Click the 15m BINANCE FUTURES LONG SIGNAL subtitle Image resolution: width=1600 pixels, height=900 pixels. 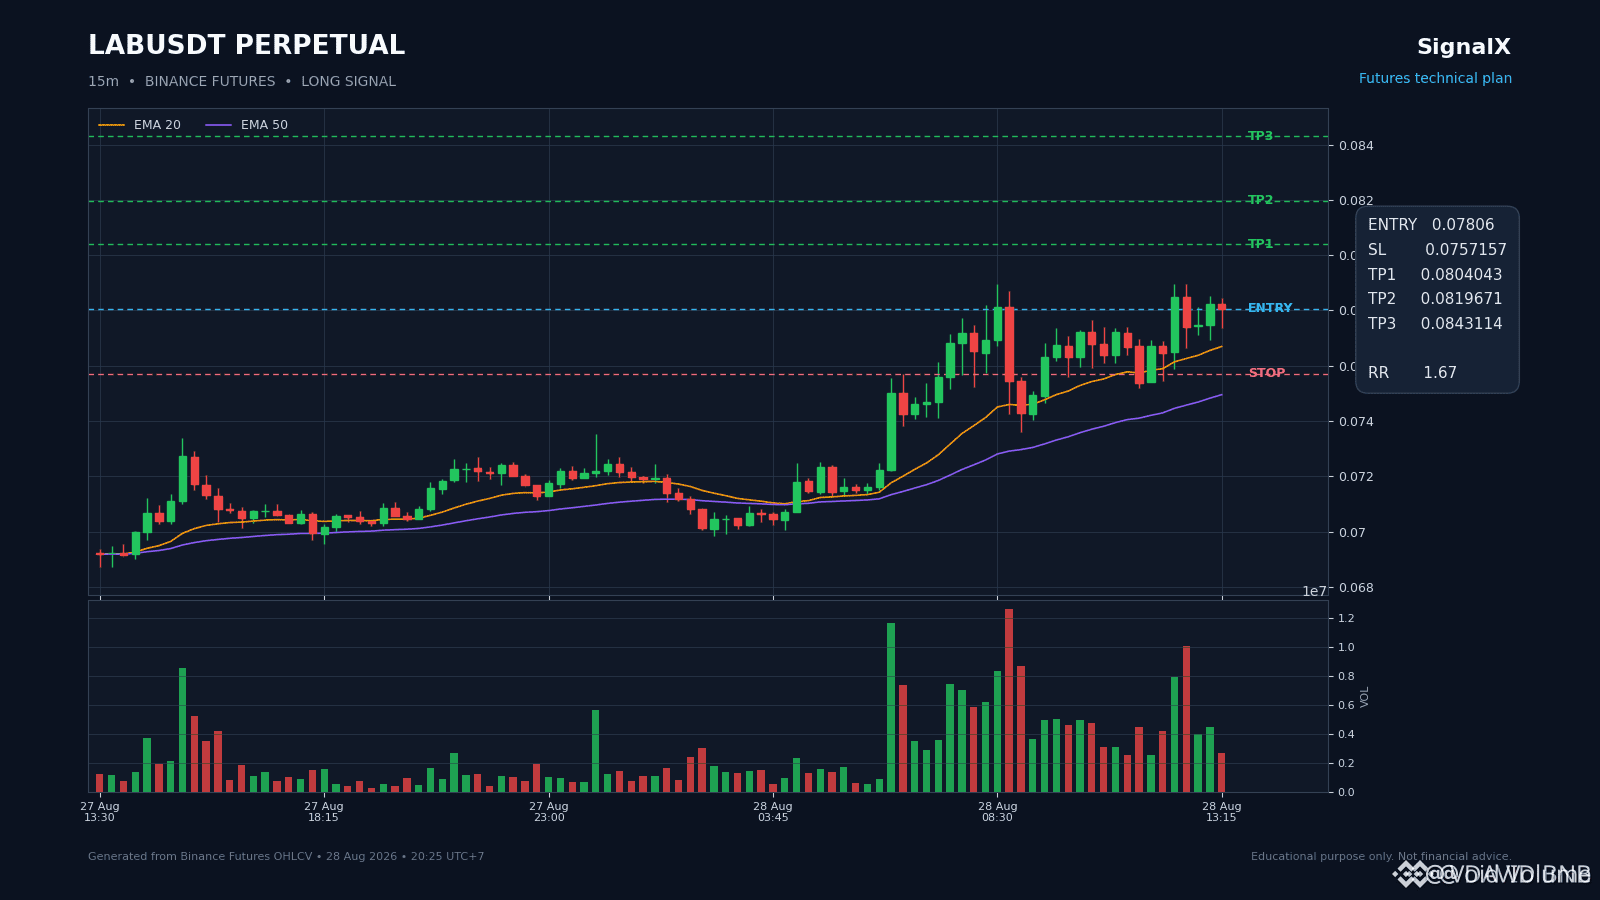[242, 81]
